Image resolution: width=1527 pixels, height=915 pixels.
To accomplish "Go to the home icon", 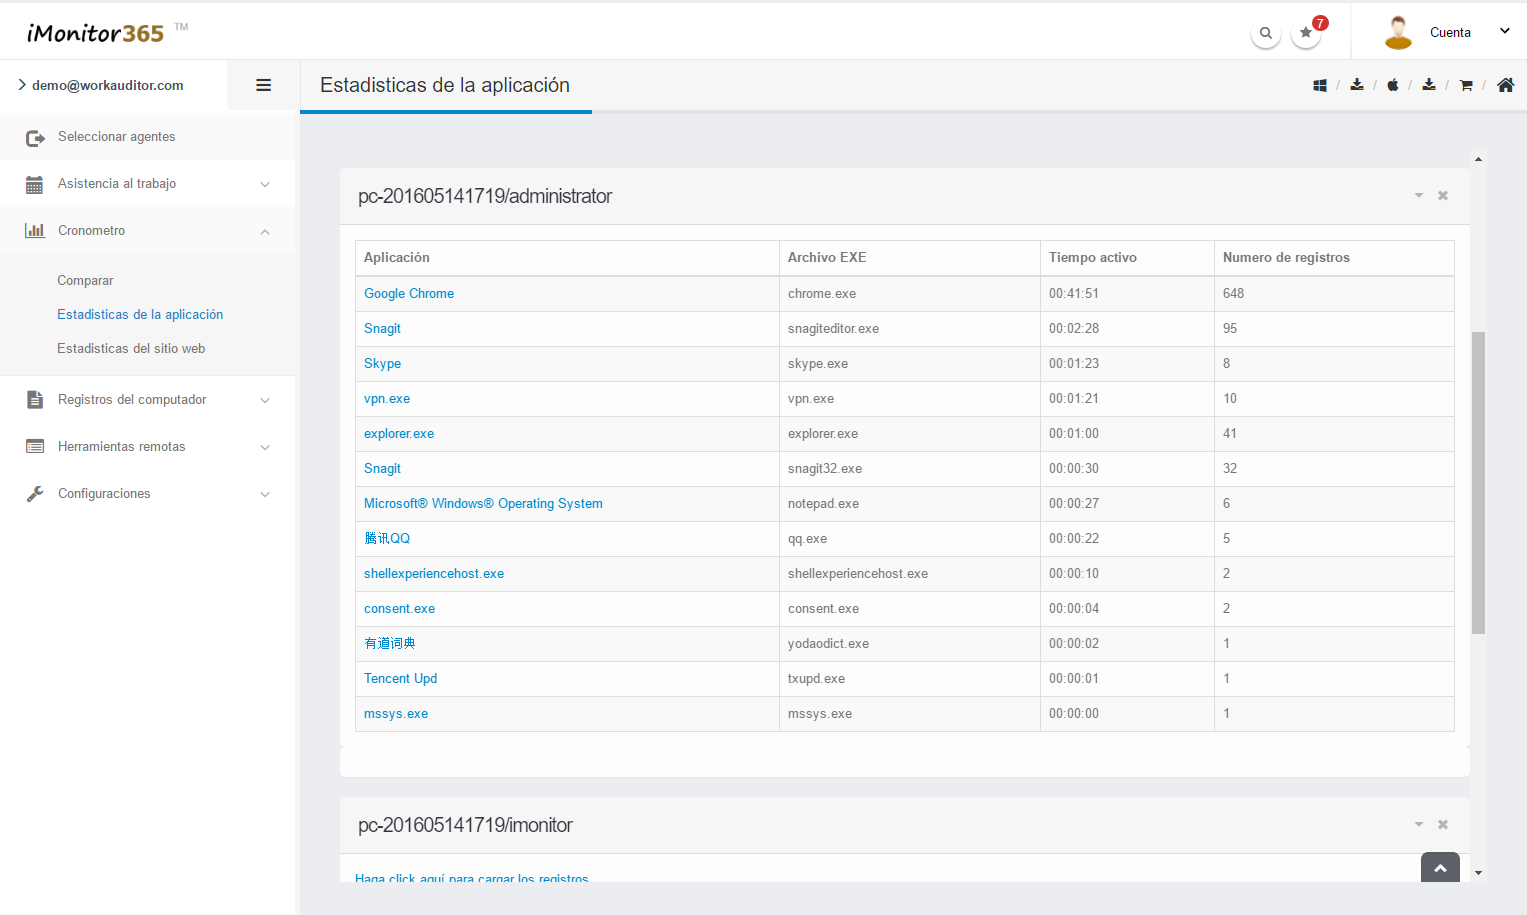I will tap(1505, 86).
